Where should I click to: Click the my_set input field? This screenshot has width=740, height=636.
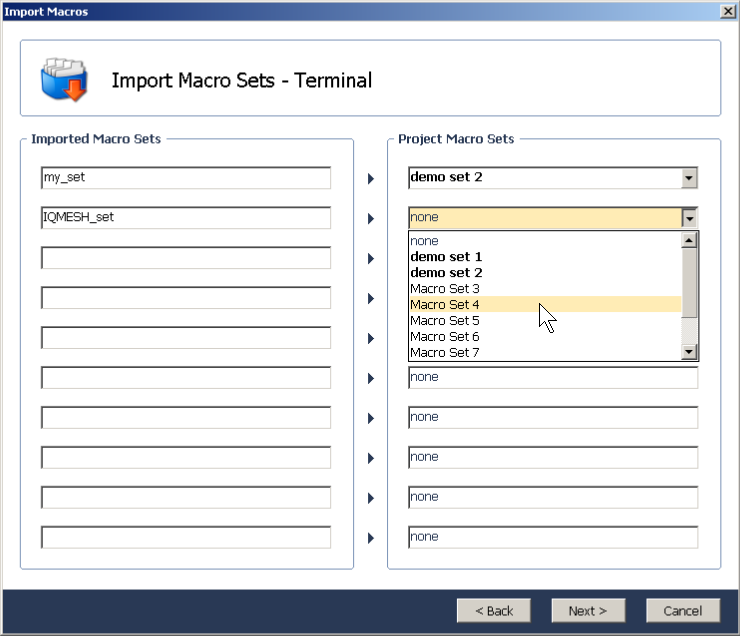pyautogui.click(x=186, y=178)
